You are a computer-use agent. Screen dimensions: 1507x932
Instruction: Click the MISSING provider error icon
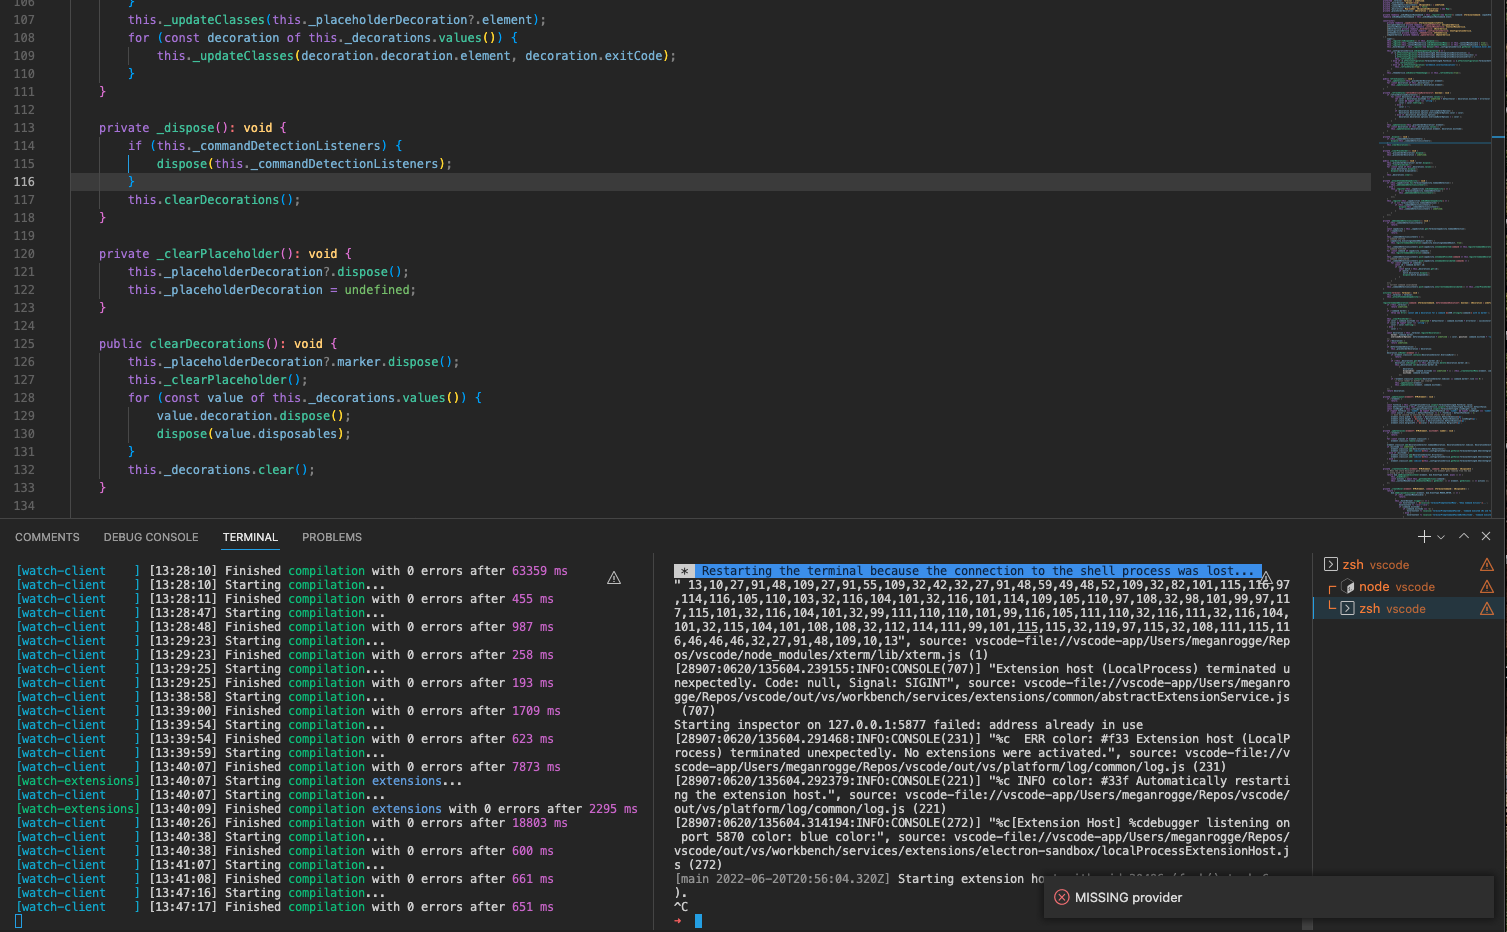[1062, 897]
